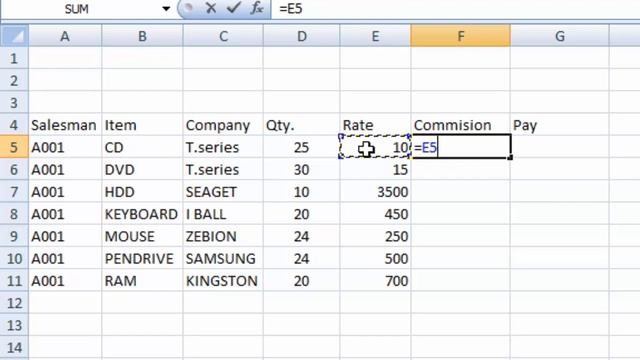Click Qty cell with value 25
This screenshot has width=640, height=360.
[x=302, y=147]
